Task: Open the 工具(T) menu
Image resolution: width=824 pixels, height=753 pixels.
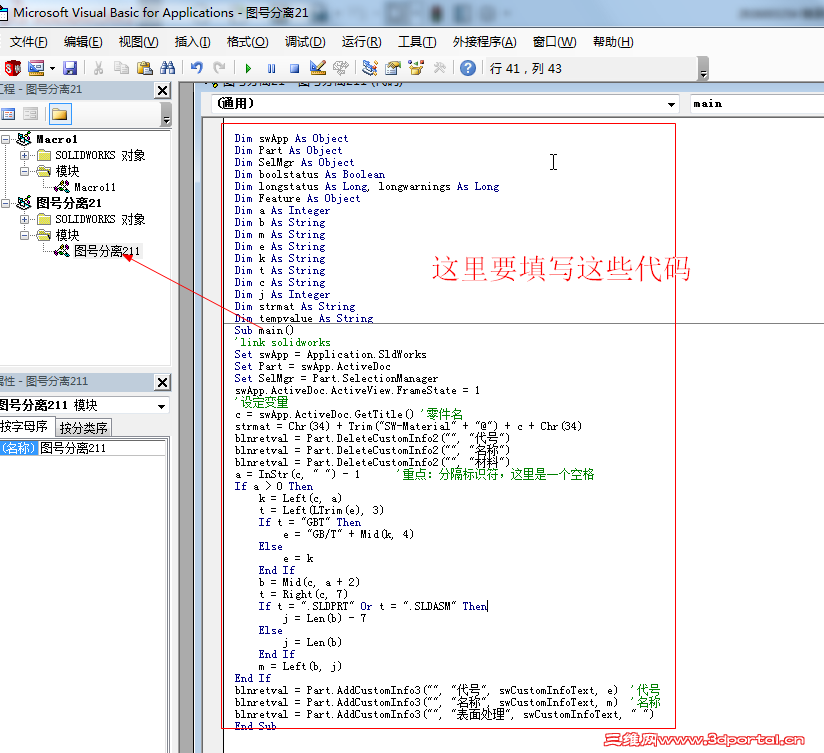Action: [417, 42]
